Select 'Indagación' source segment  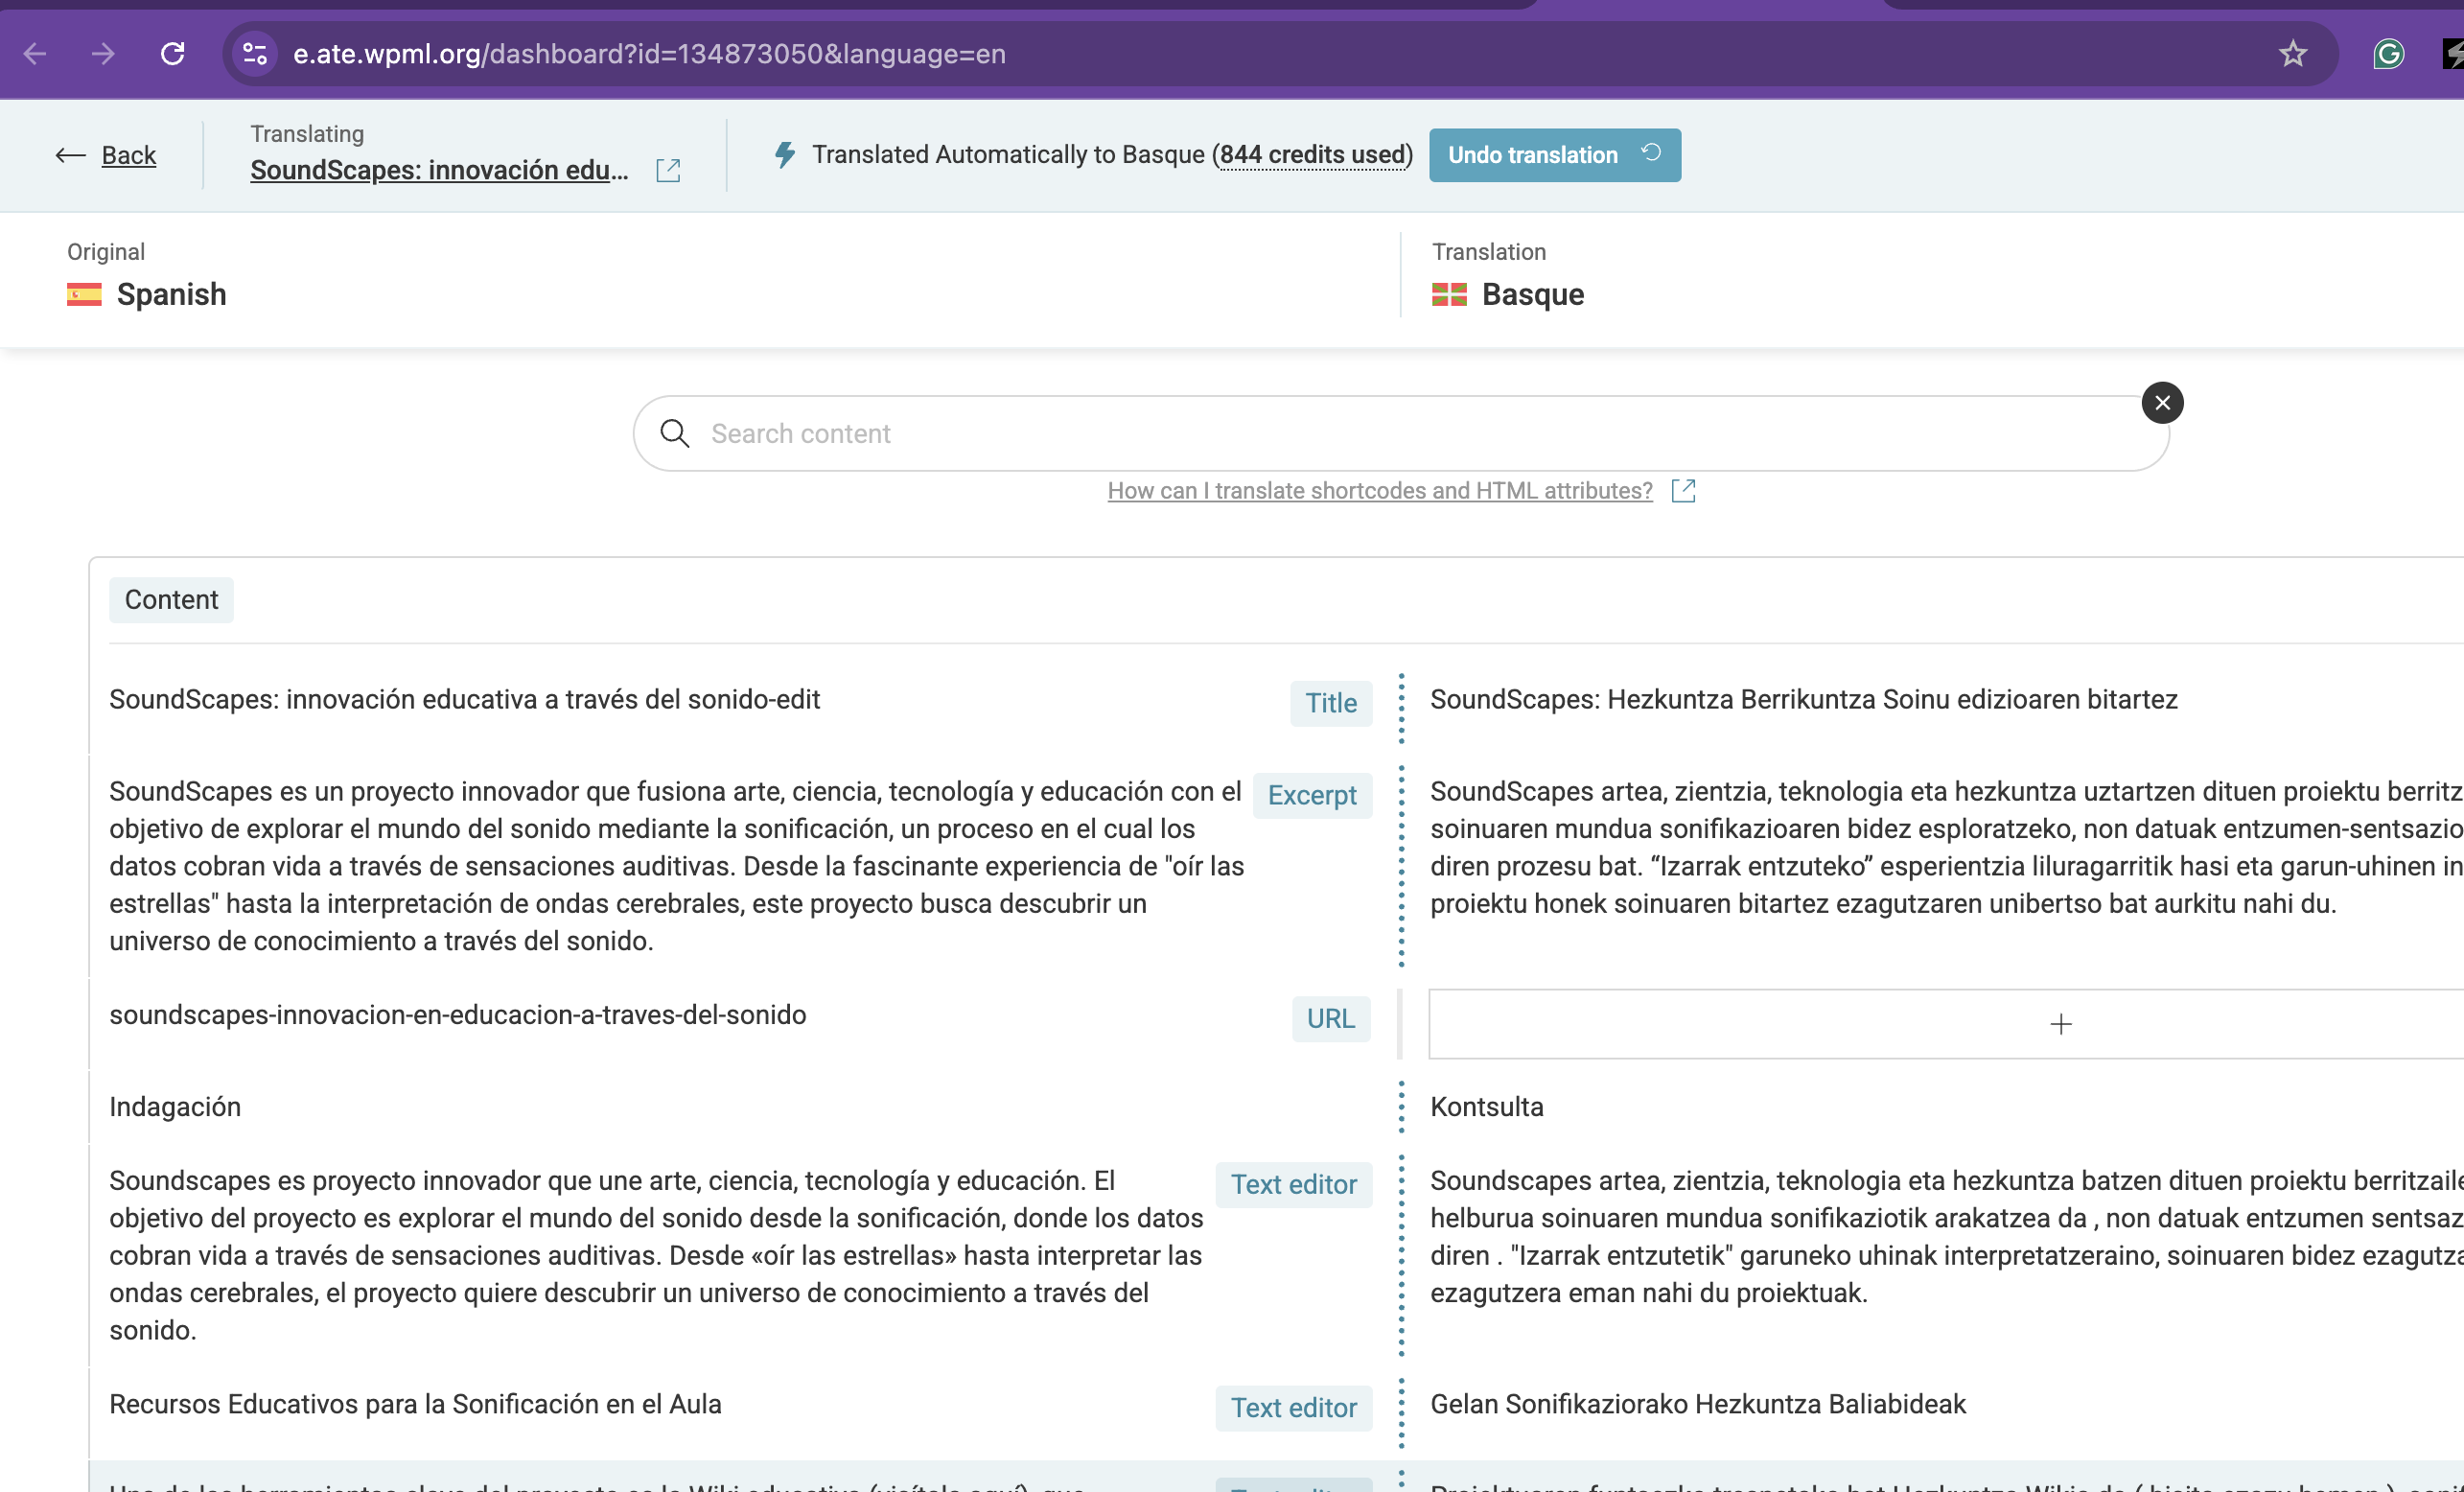175,1107
